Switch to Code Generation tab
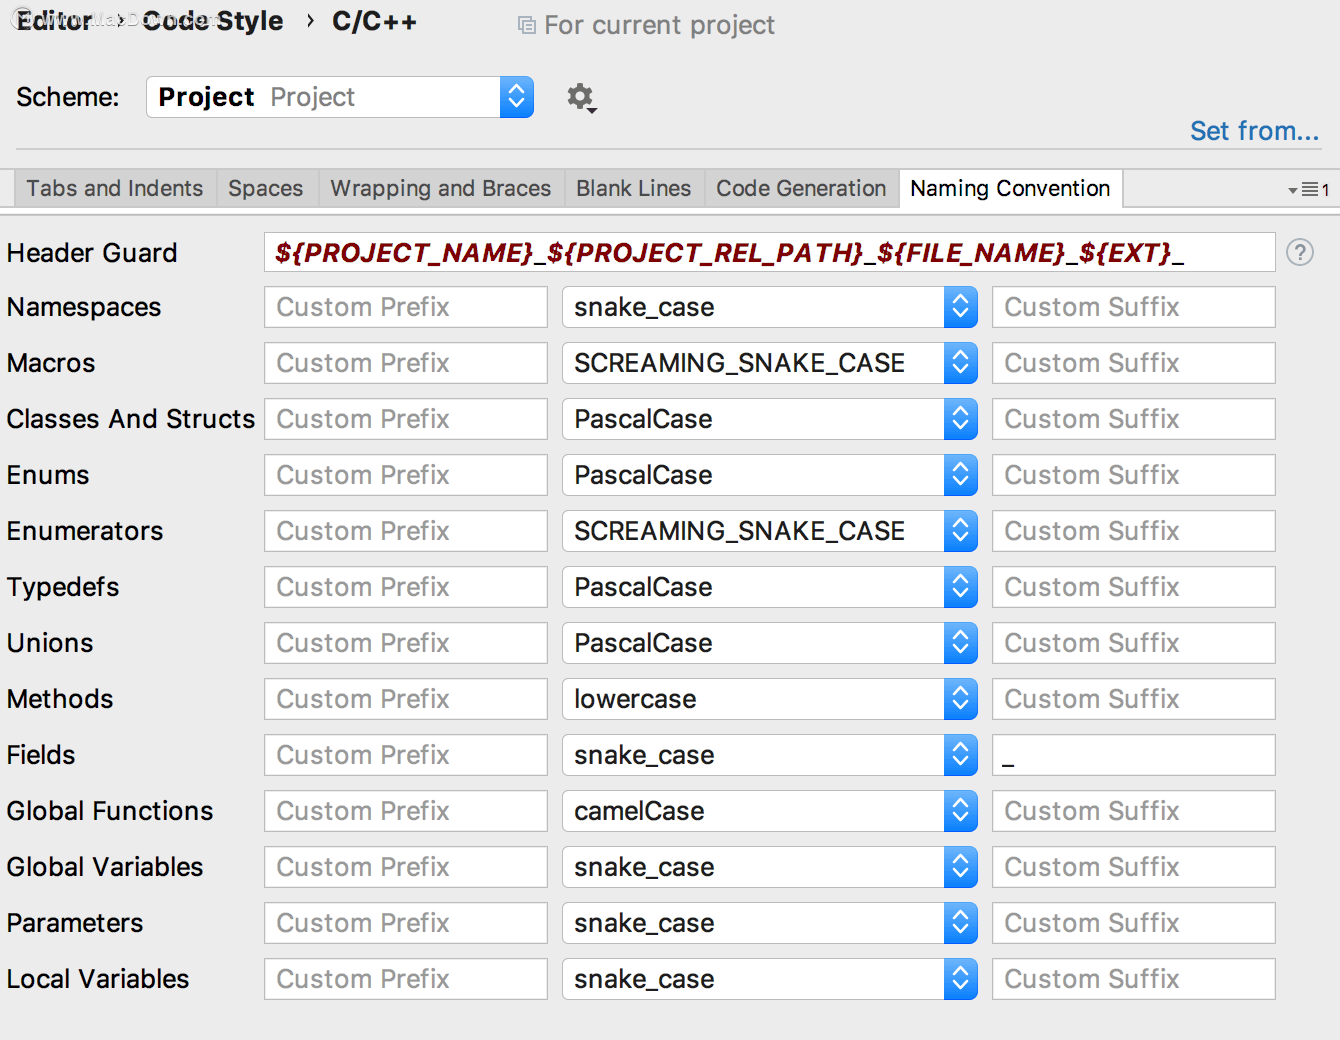This screenshot has height=1040, width=1340. pyautogui.click(x=801, y=188)
